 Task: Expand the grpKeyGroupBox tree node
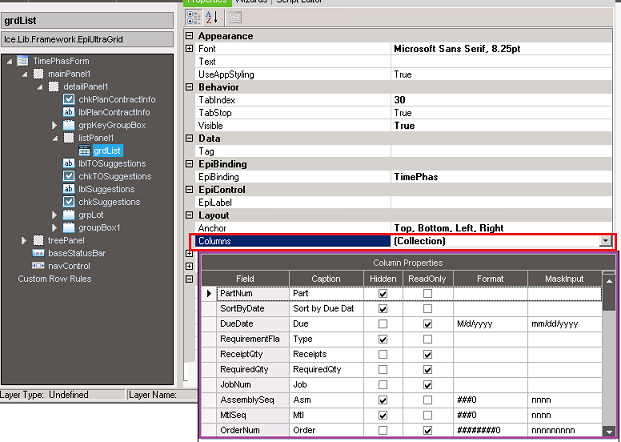pyautogui.click(x=54, y=126)
